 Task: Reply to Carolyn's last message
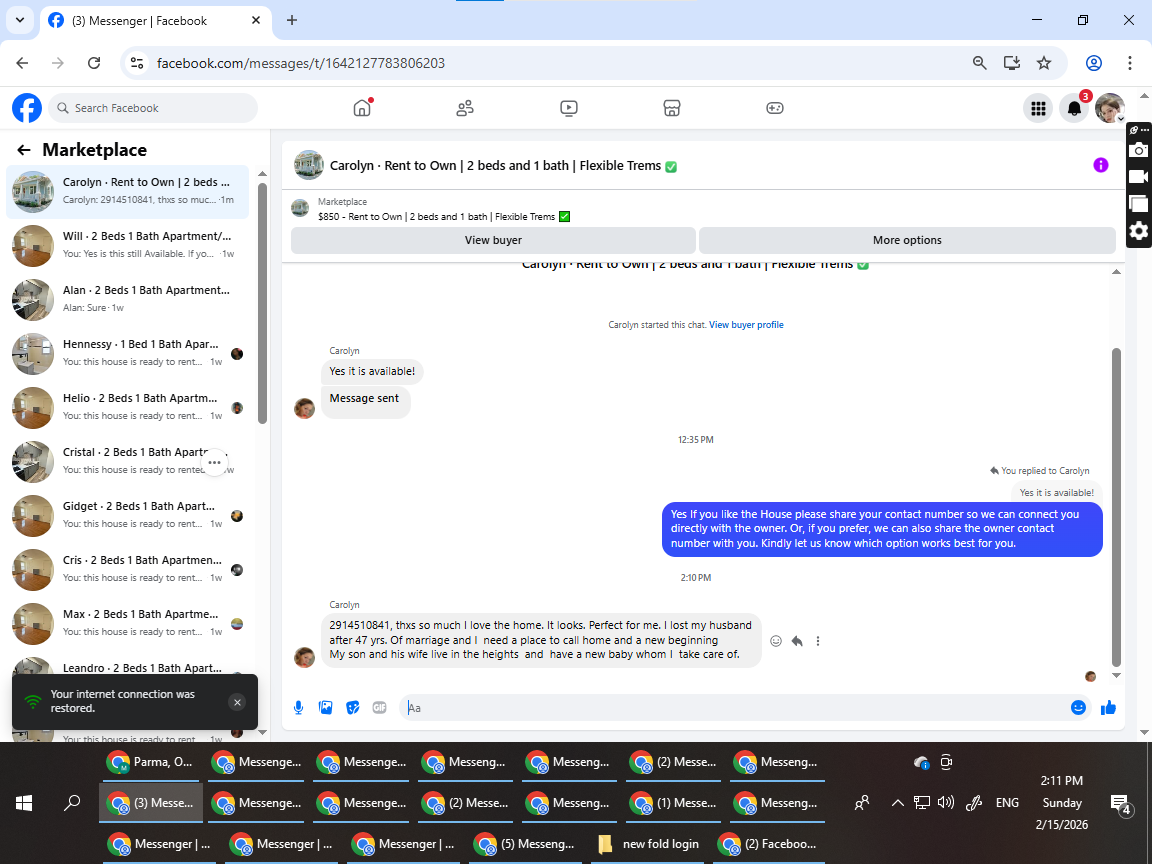797,641
